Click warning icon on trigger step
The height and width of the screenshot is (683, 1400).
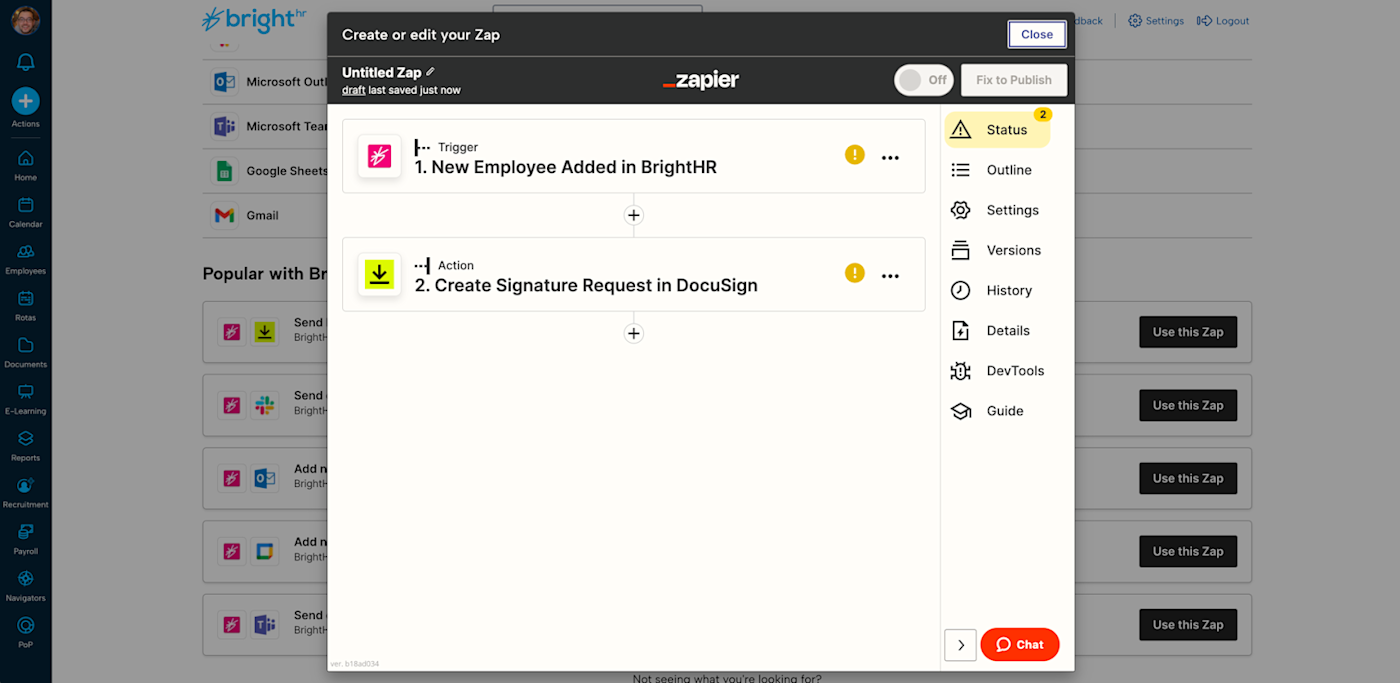pyautogui.click(x=854, y=155)
